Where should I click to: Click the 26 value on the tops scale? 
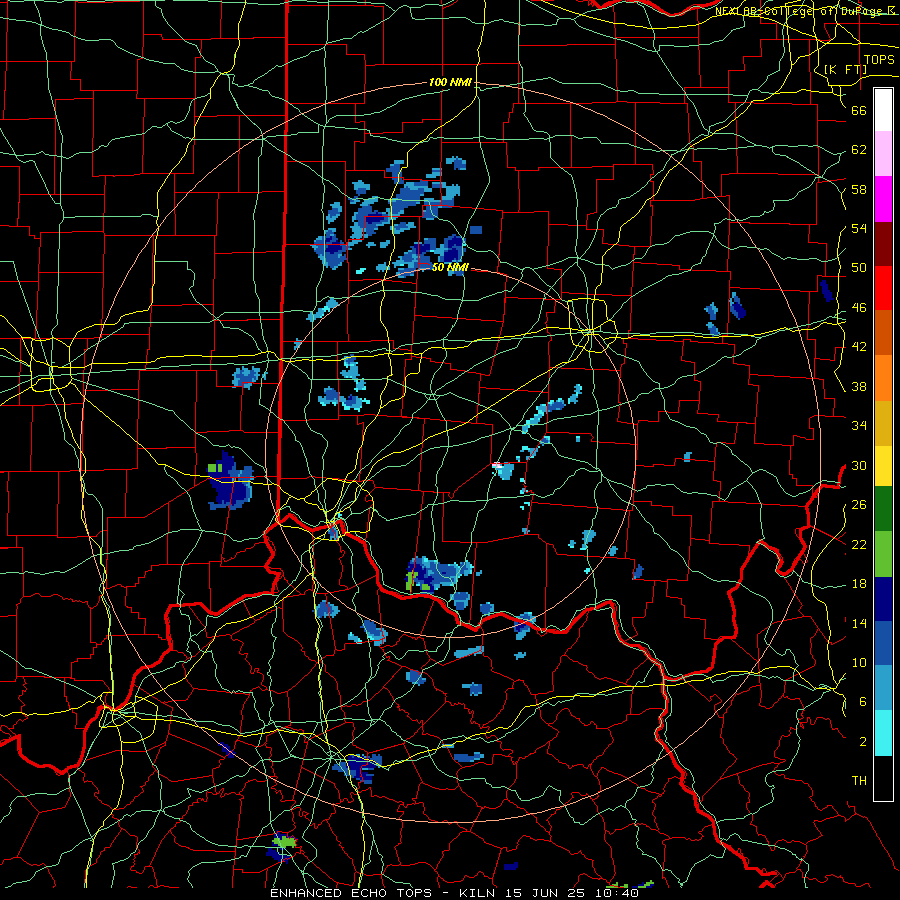[859, 505]
